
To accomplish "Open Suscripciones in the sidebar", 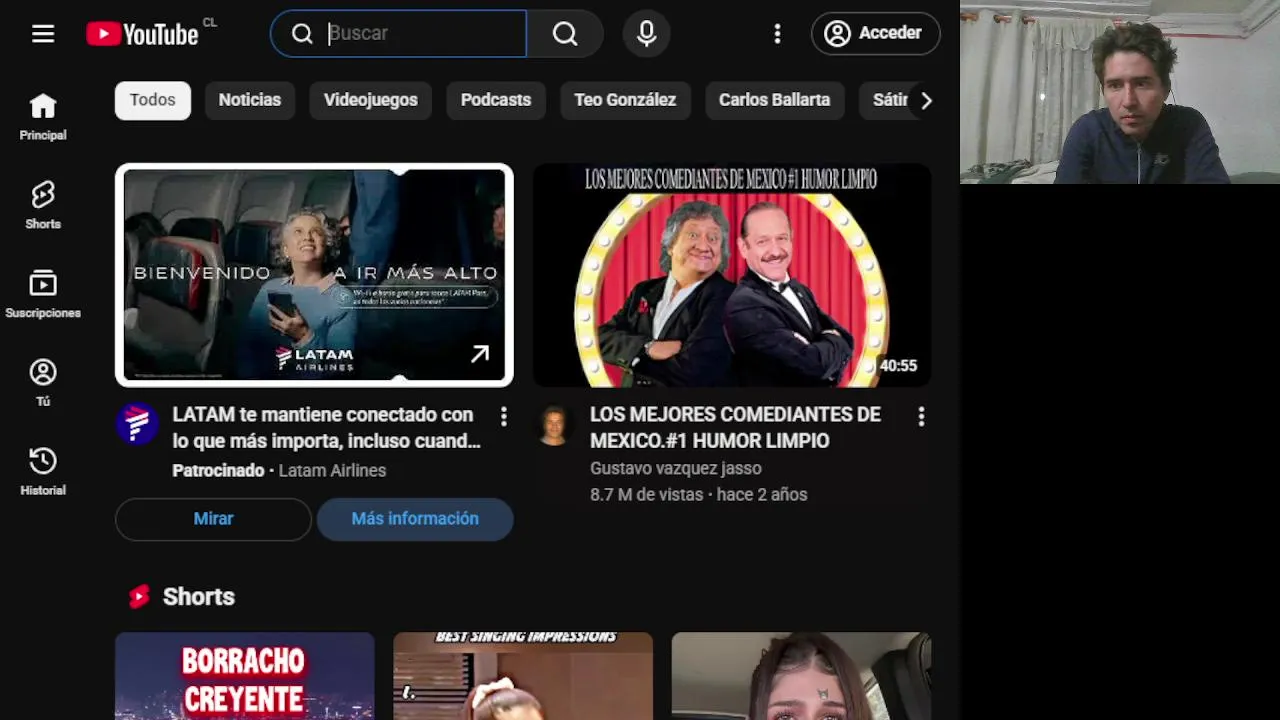I will 43,294.
